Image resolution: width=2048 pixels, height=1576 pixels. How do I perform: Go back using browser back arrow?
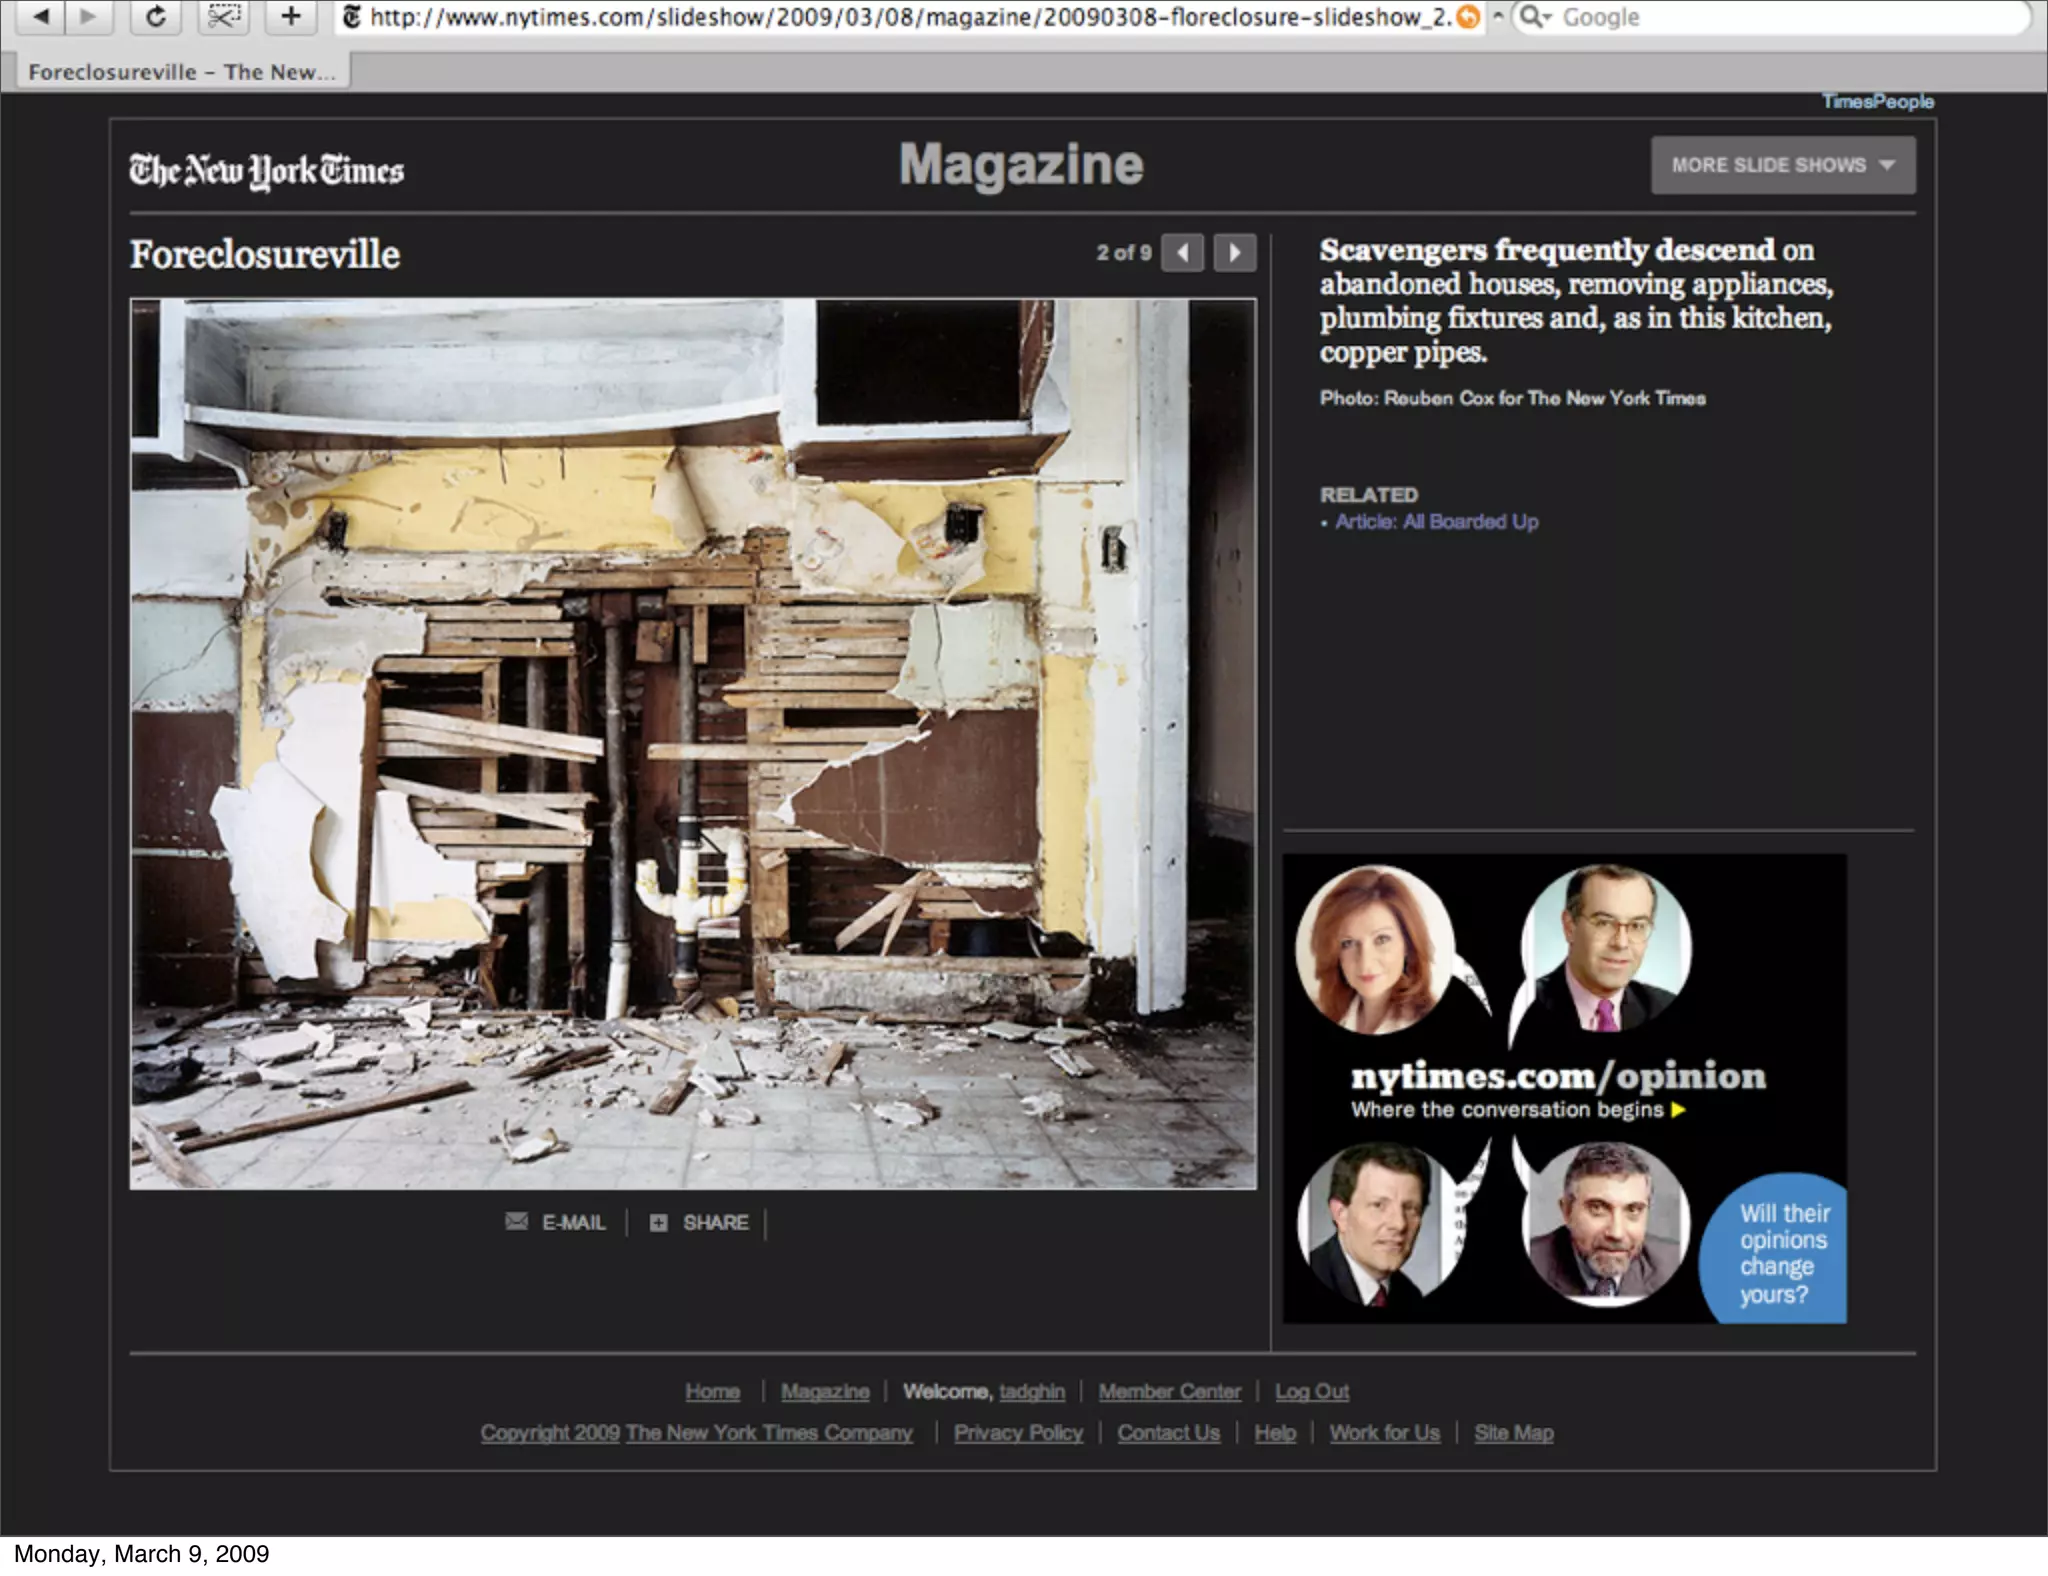point(40,16)
